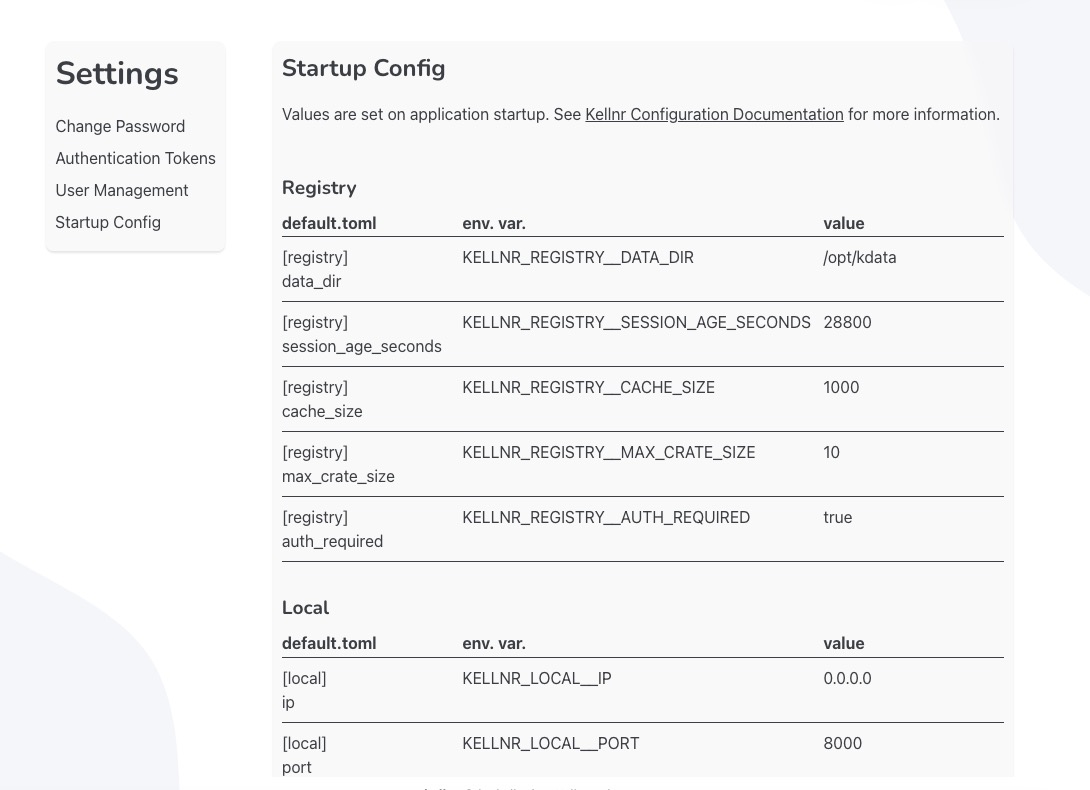Click the KELLNR_REGISTRY__CACHE_SIZE env var text

588,387
